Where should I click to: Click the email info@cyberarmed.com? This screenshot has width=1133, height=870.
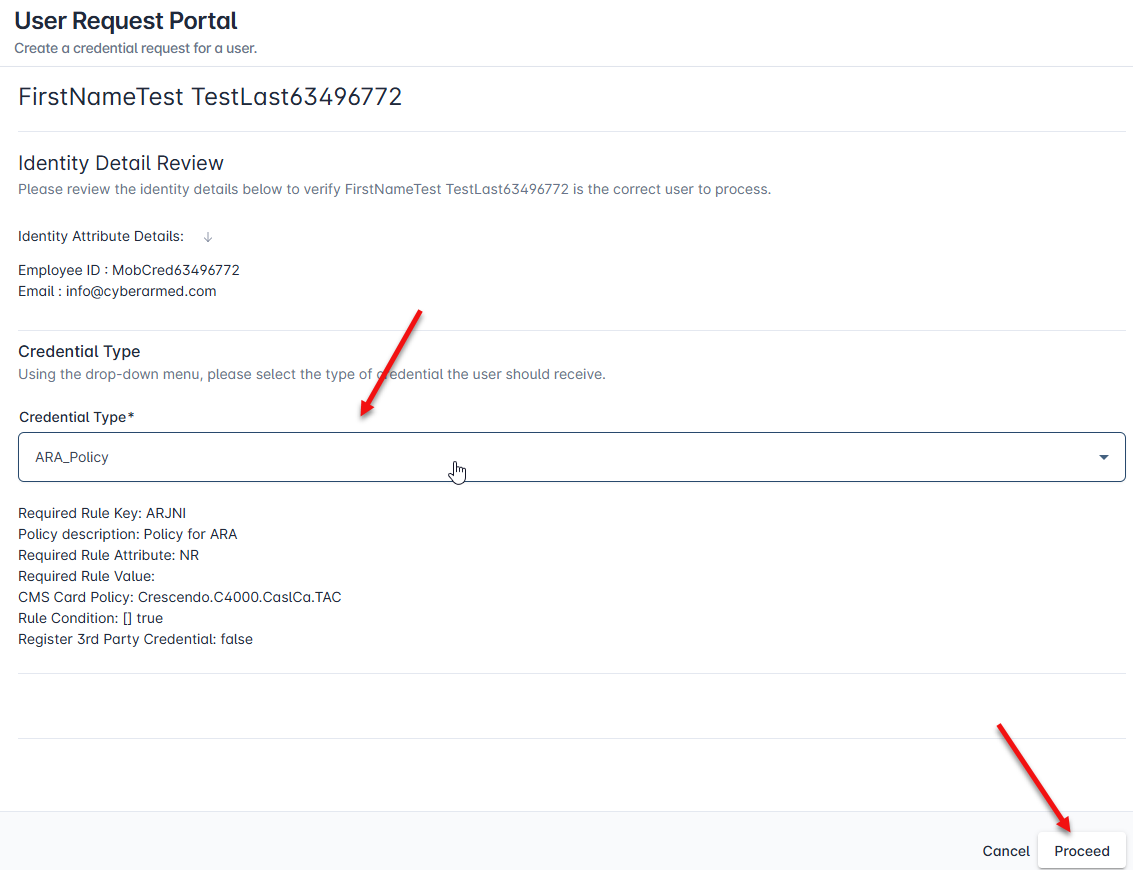pos(117,291)
